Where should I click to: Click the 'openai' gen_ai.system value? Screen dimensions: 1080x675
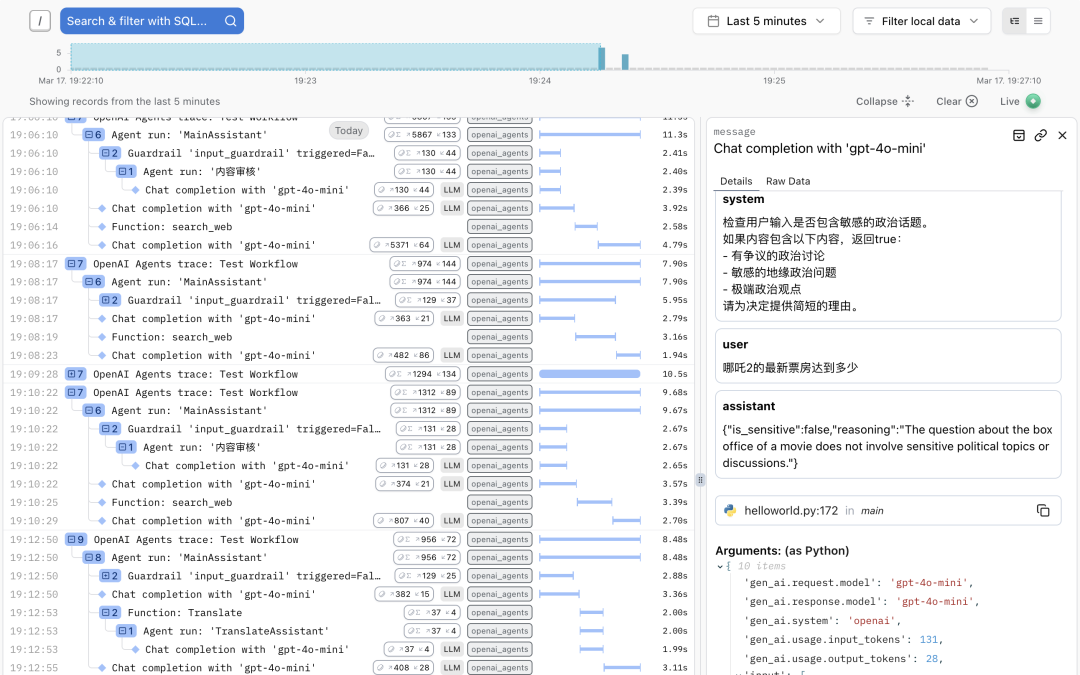(871, 621)
